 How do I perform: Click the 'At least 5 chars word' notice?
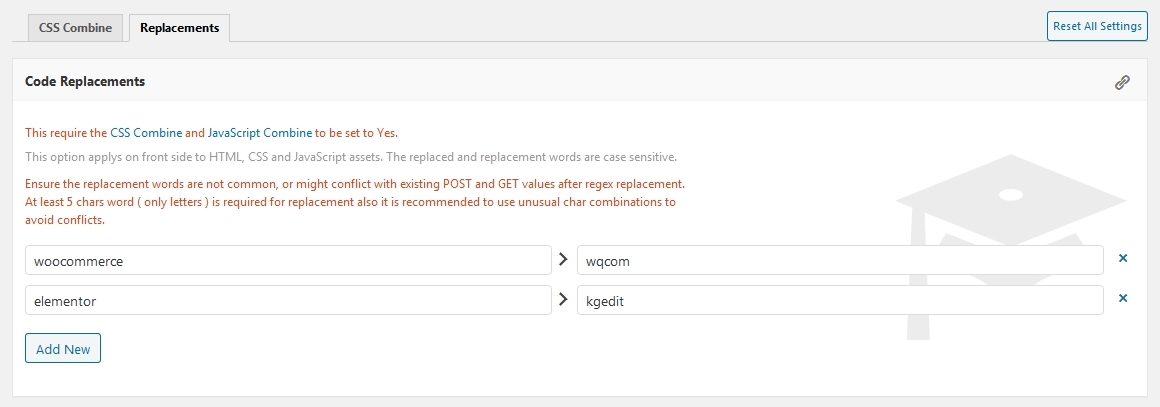coord(351,211)
